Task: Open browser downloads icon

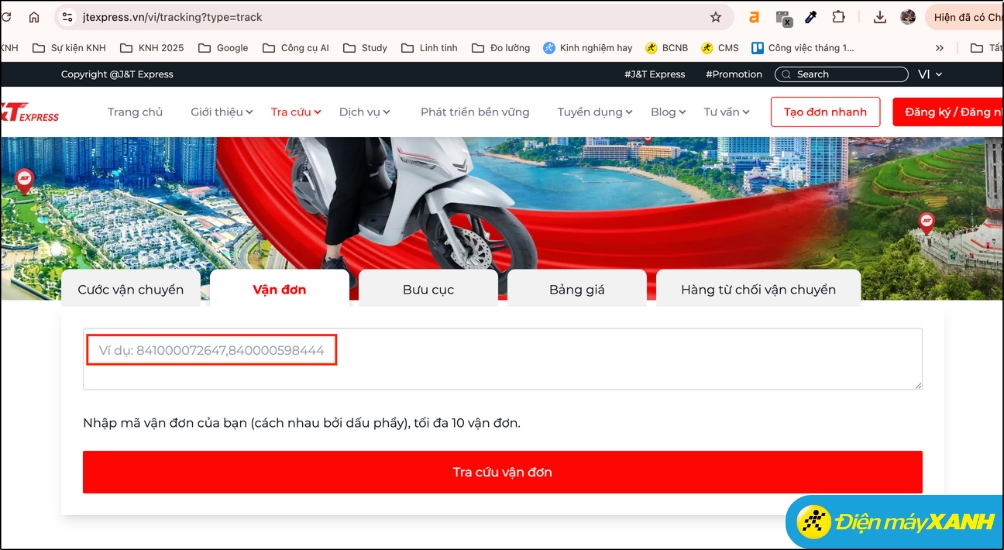Action: (880, 17)
